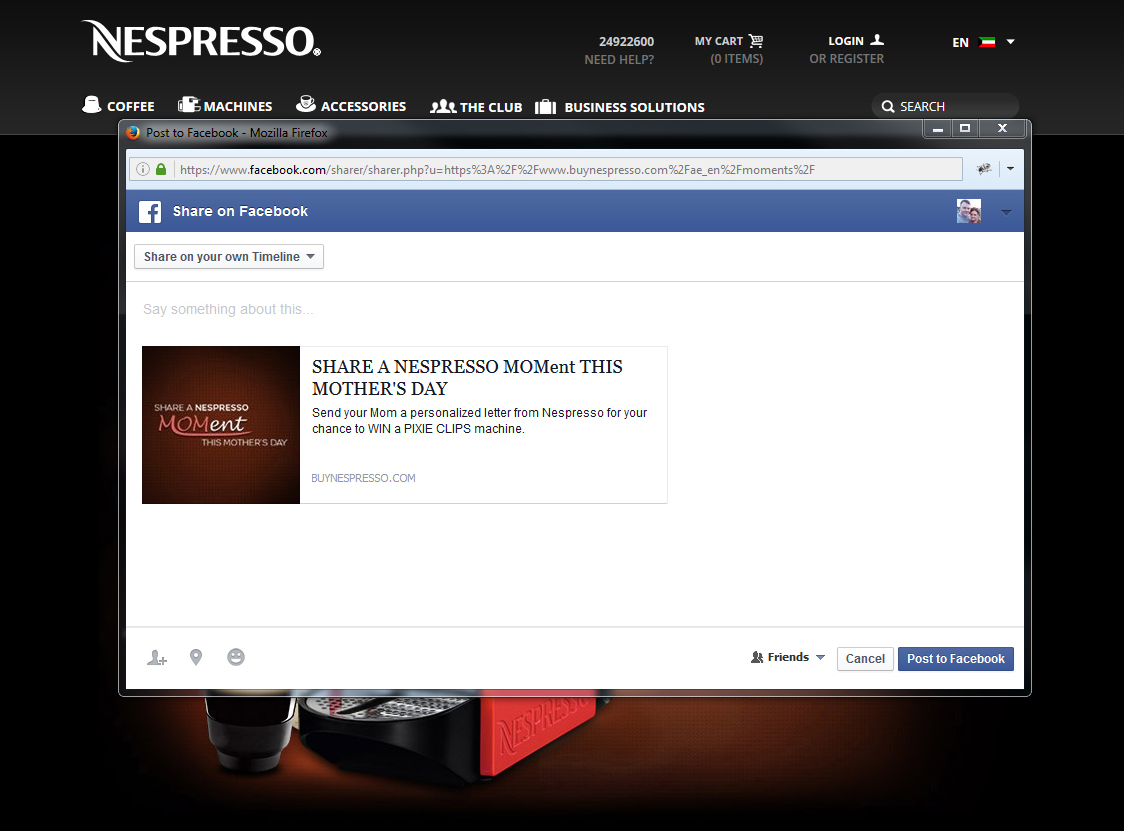Screen dimensions: 1124x831
Task: Click The Club people icon
Action: click(442, 107)
